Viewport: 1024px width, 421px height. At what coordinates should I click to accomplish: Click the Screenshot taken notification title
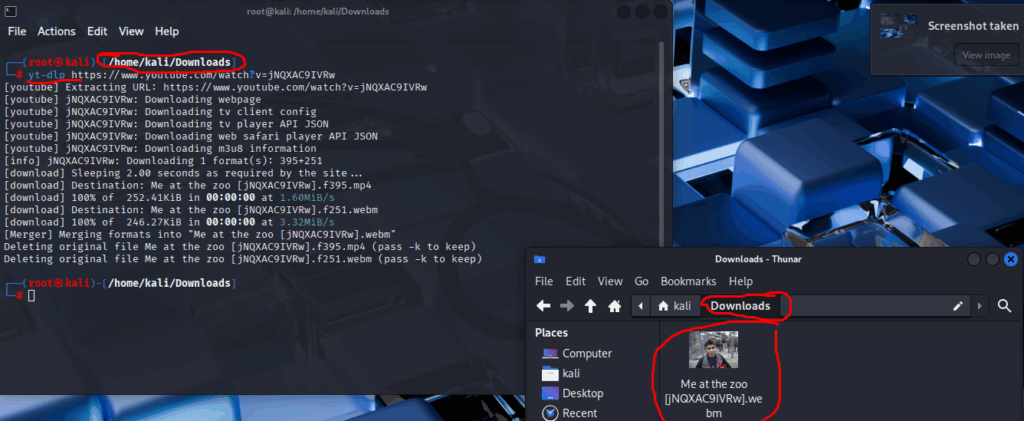click(973, 26)
